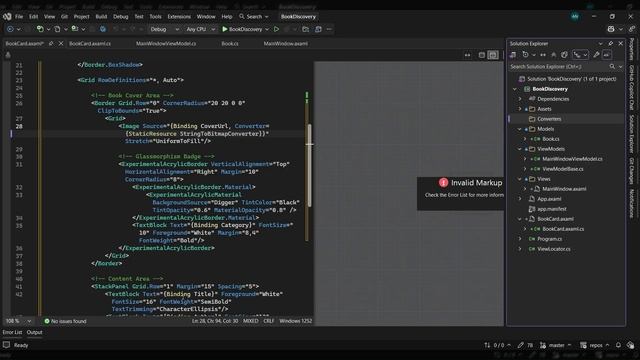The height and width of the screenshot is (360, 640).
Task: Click the save all toolbar icon
Action: [x=75, y=29]
